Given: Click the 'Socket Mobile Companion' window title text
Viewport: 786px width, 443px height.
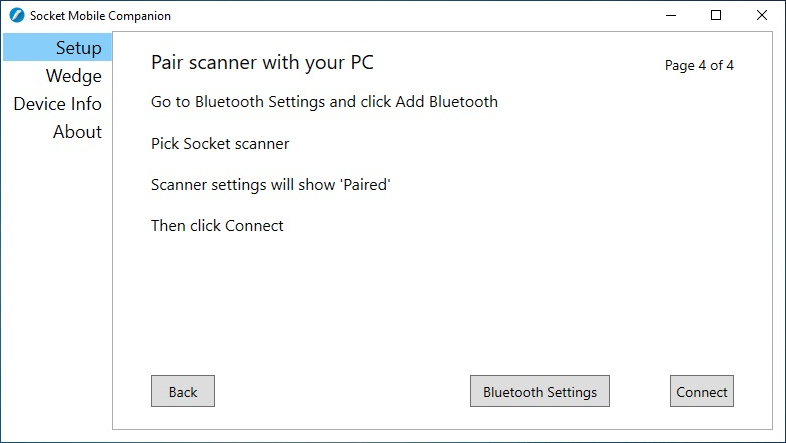Looking at the screenshot, I should coord(100,16).
